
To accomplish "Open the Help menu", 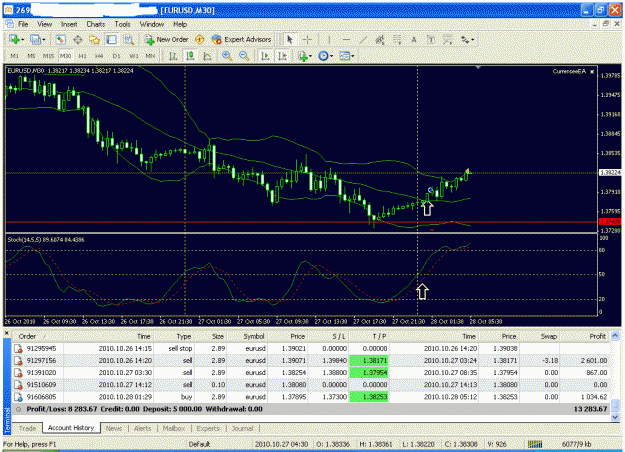I will pos(180,24).
